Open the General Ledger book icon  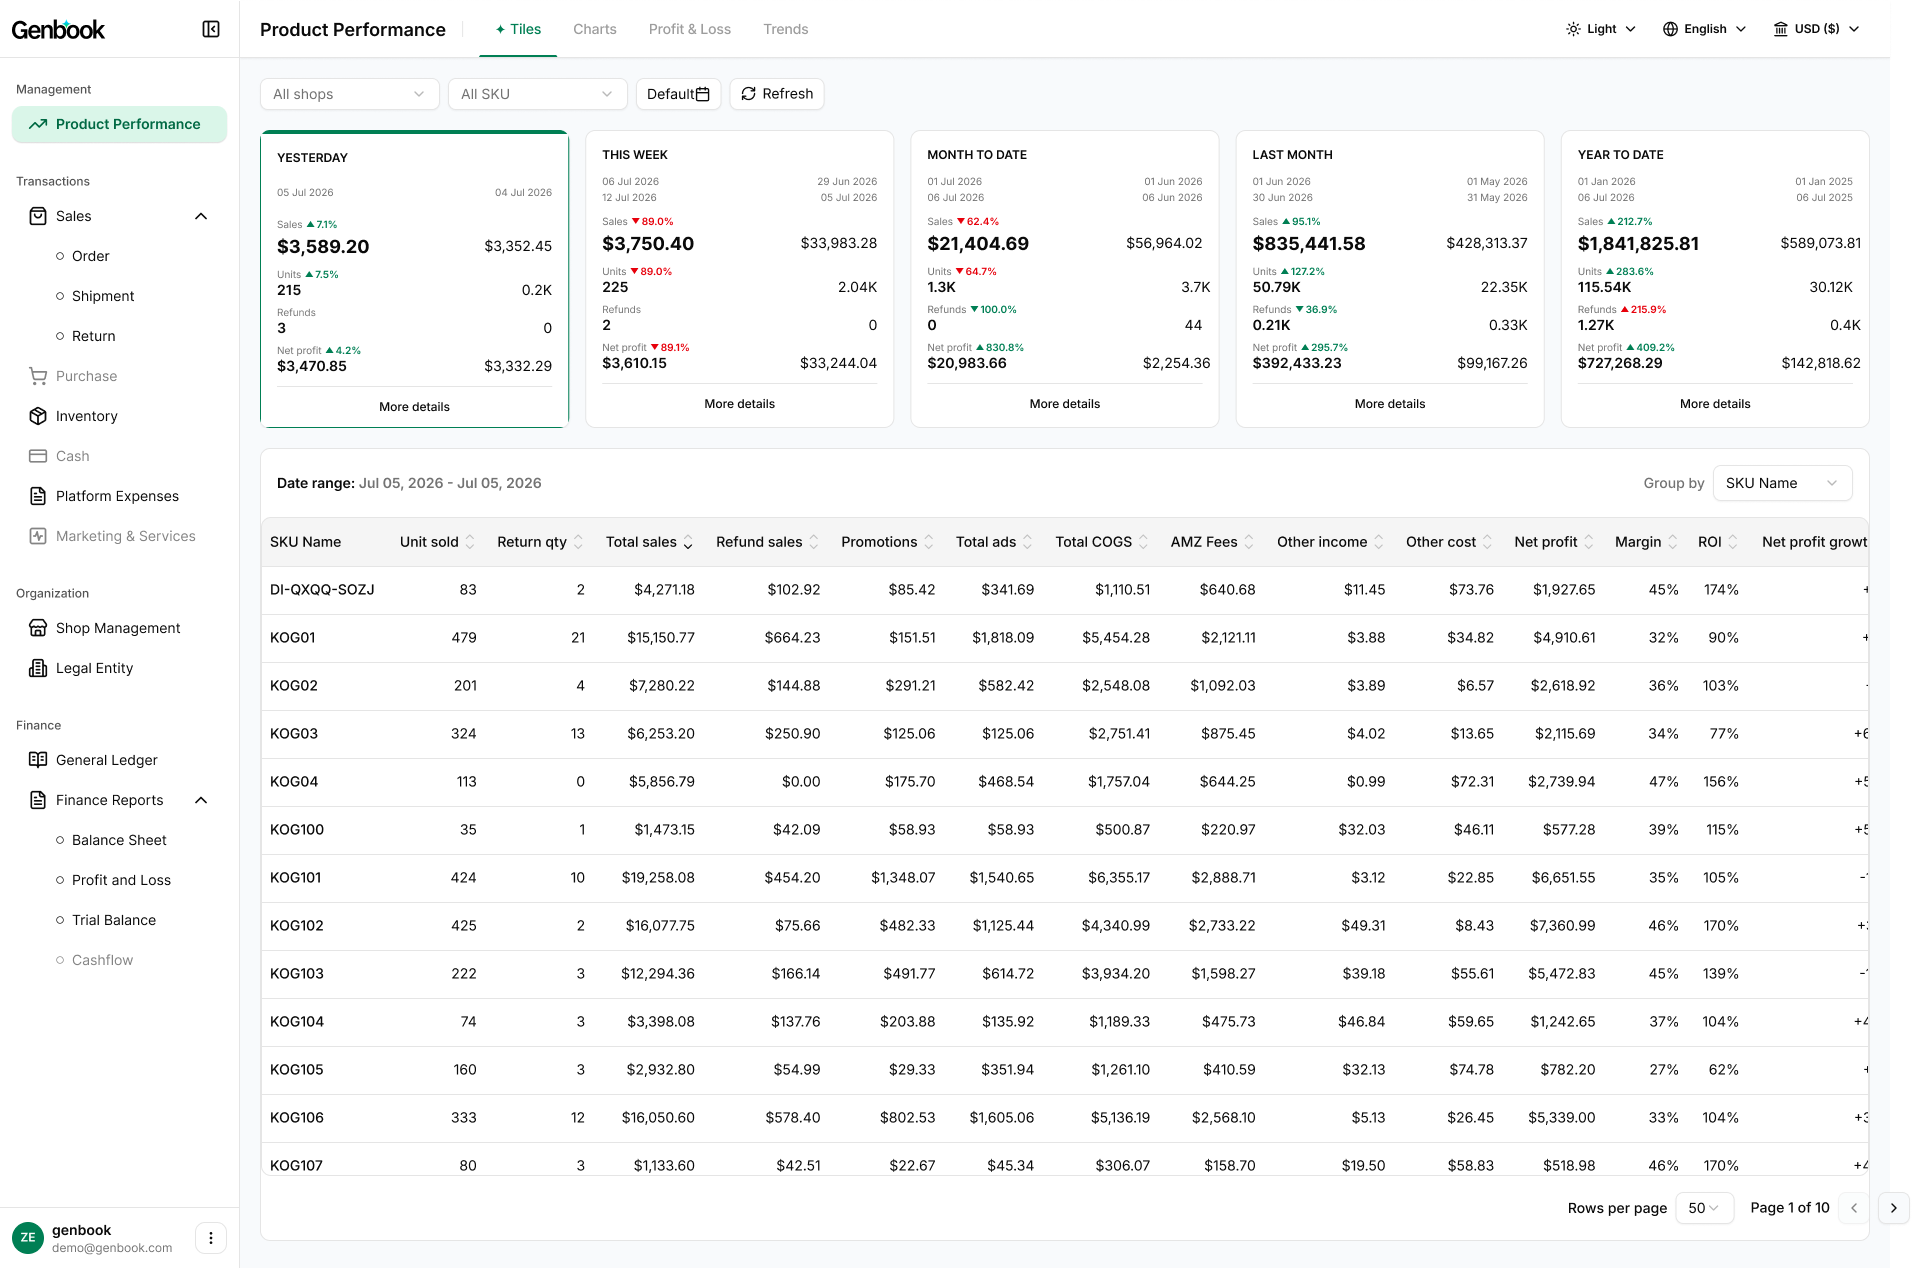point(38,760)
